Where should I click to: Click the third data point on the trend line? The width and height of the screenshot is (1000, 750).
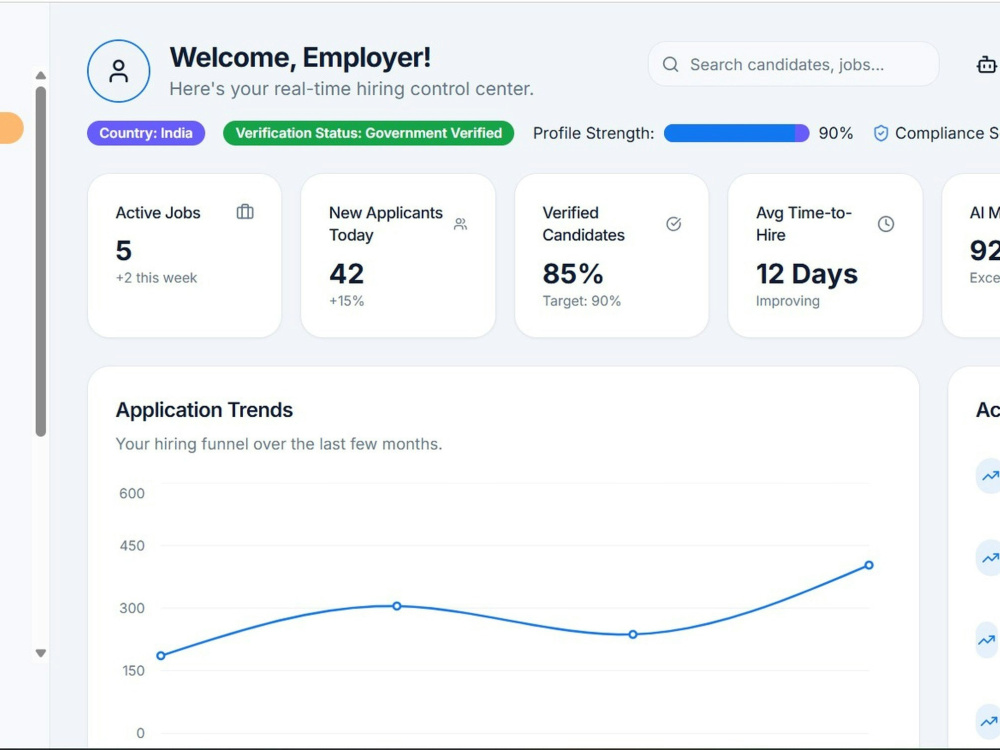point(633,635)
